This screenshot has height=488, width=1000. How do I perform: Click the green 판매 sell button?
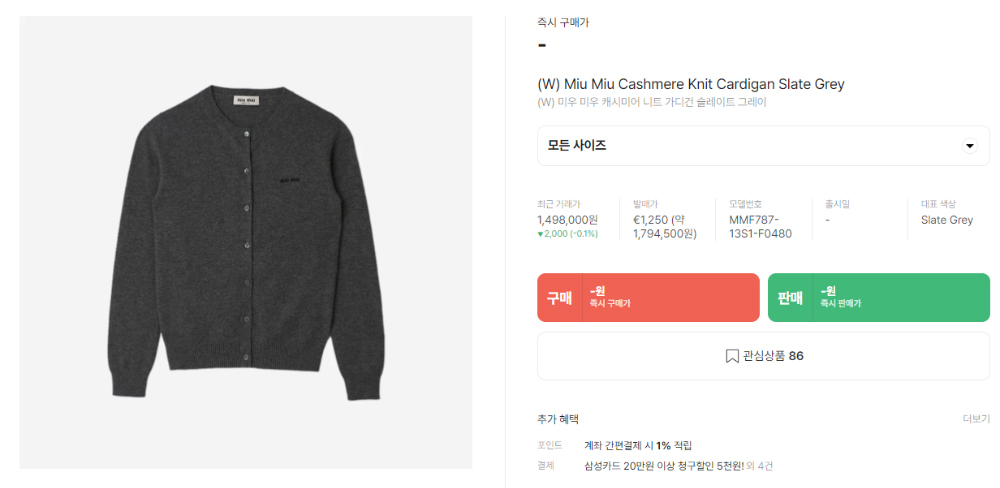(879, 297)
